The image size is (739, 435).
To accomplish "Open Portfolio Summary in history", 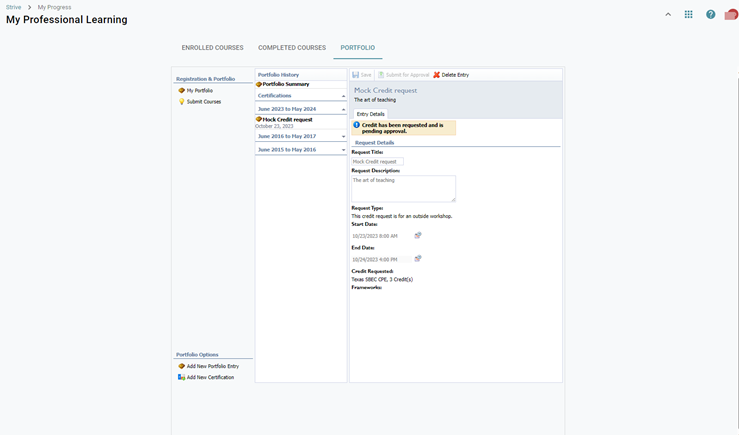I will [x=285, y=85].
